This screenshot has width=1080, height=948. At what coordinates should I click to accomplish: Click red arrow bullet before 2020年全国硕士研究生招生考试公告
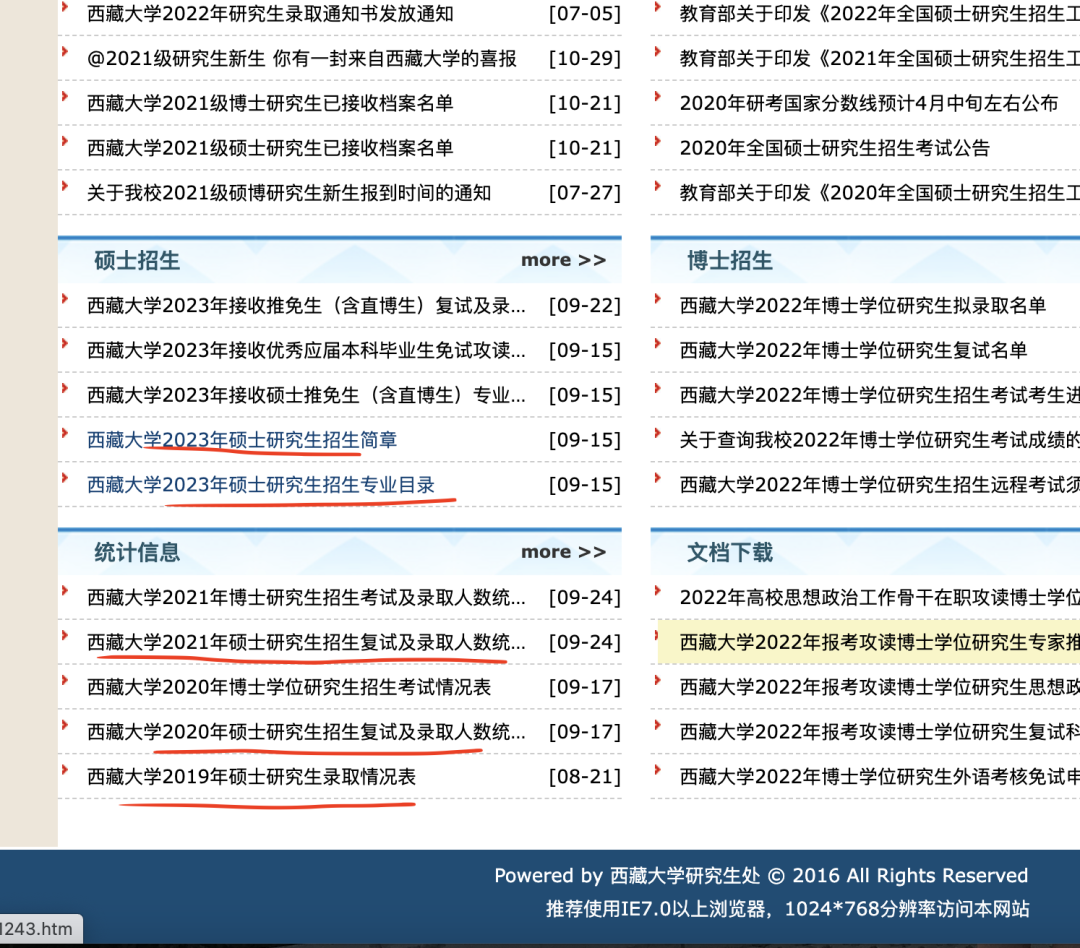pos(657,141)
